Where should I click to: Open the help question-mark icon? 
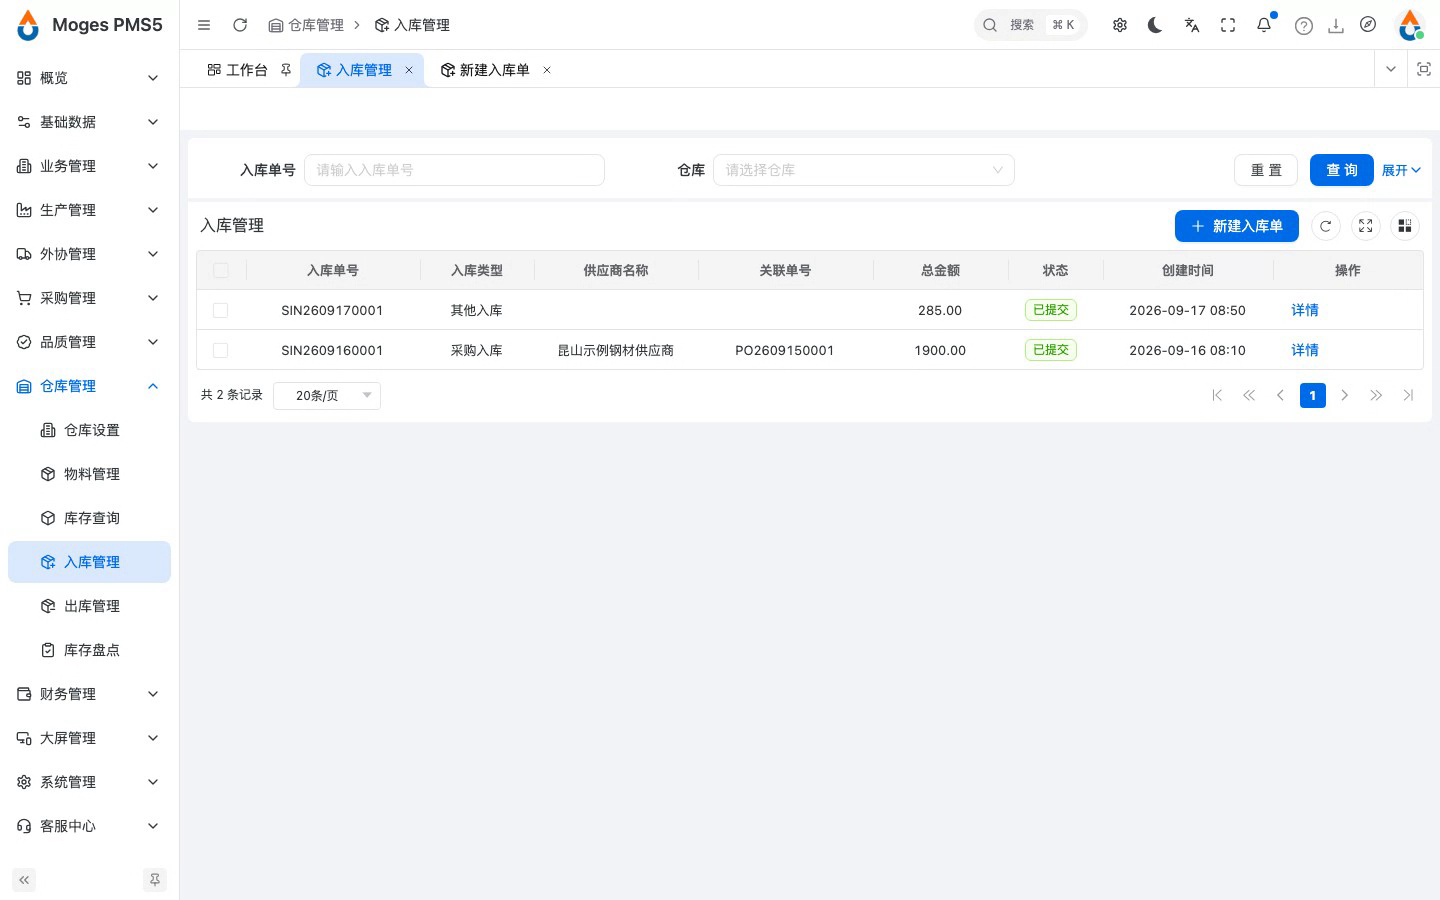coord(1304,26)
